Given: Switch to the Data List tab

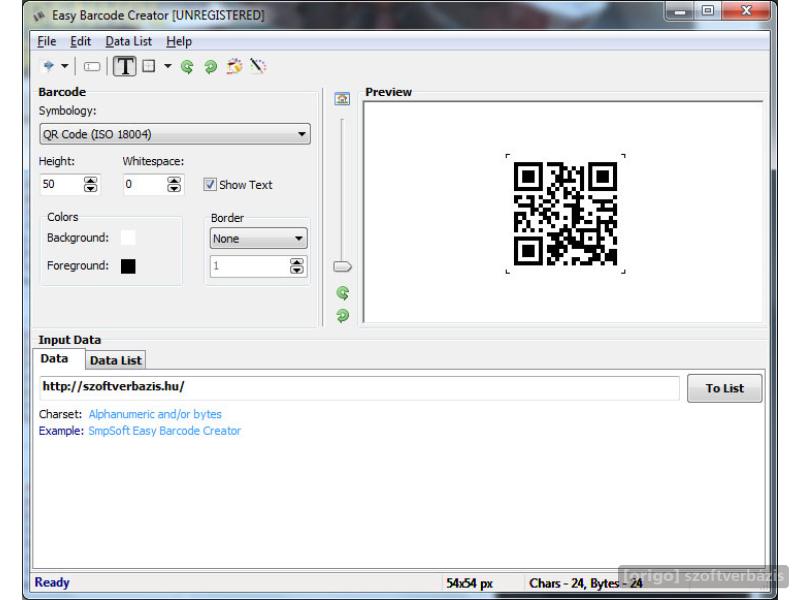Looking at the screenshot, I should coord(116,360).
